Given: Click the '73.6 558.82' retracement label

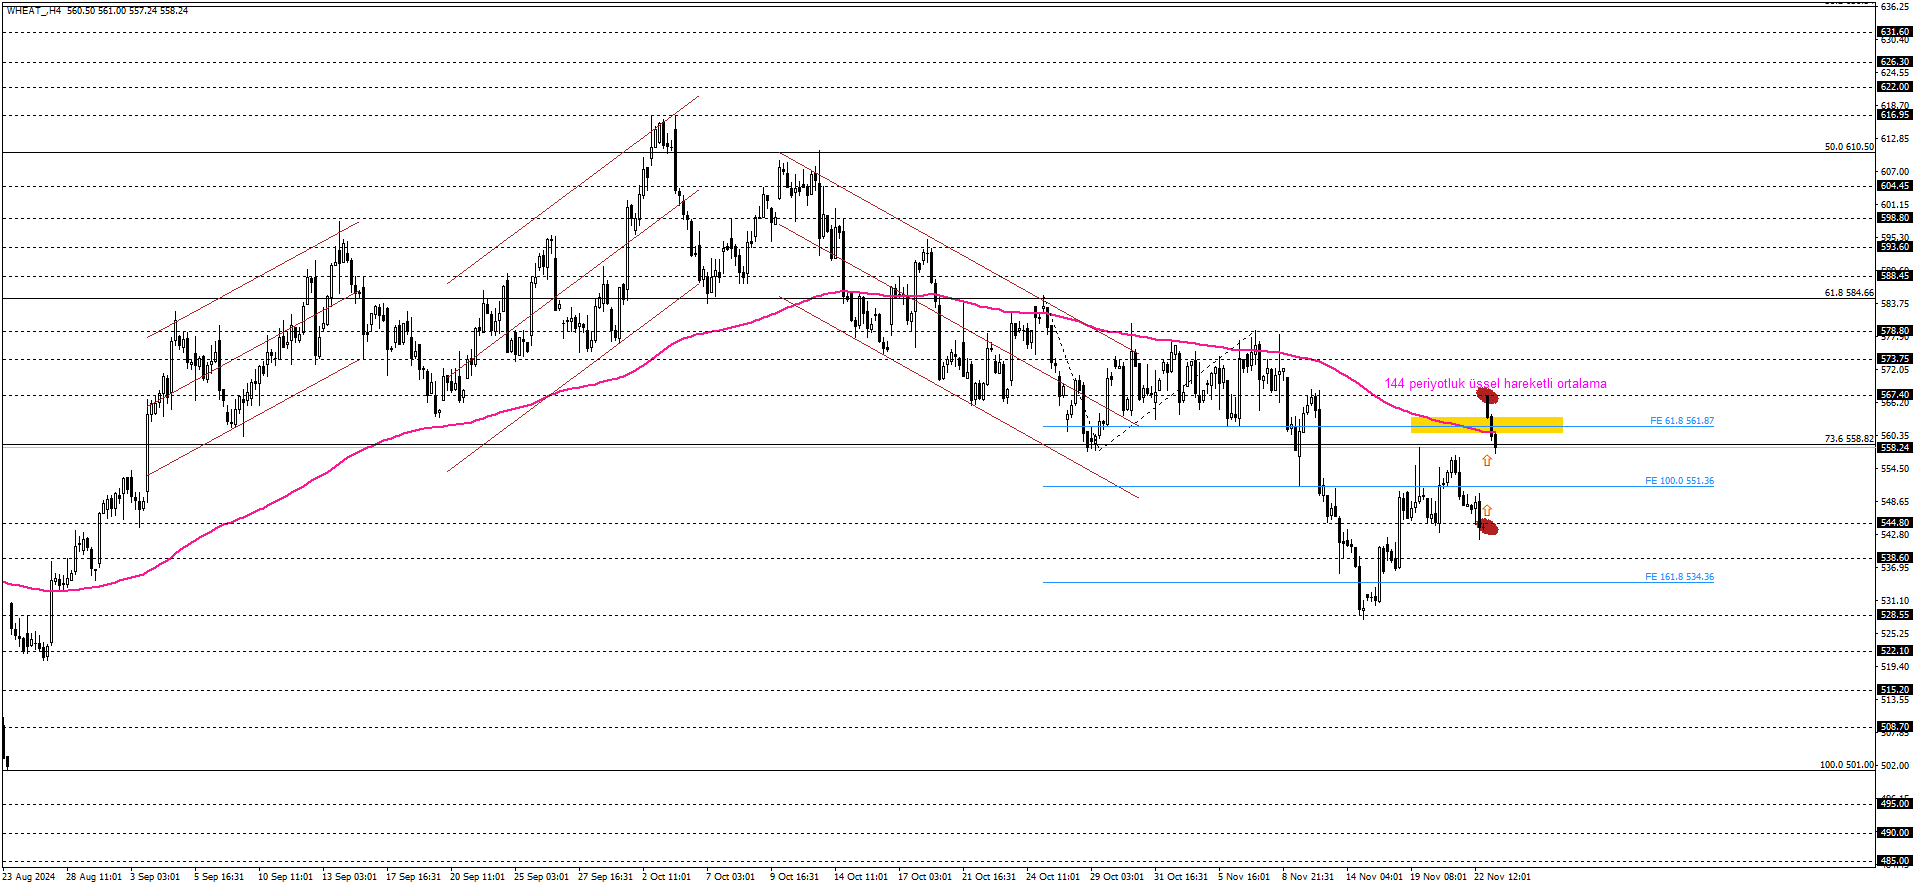Looking at the screenshot, I should (1849, 439).
